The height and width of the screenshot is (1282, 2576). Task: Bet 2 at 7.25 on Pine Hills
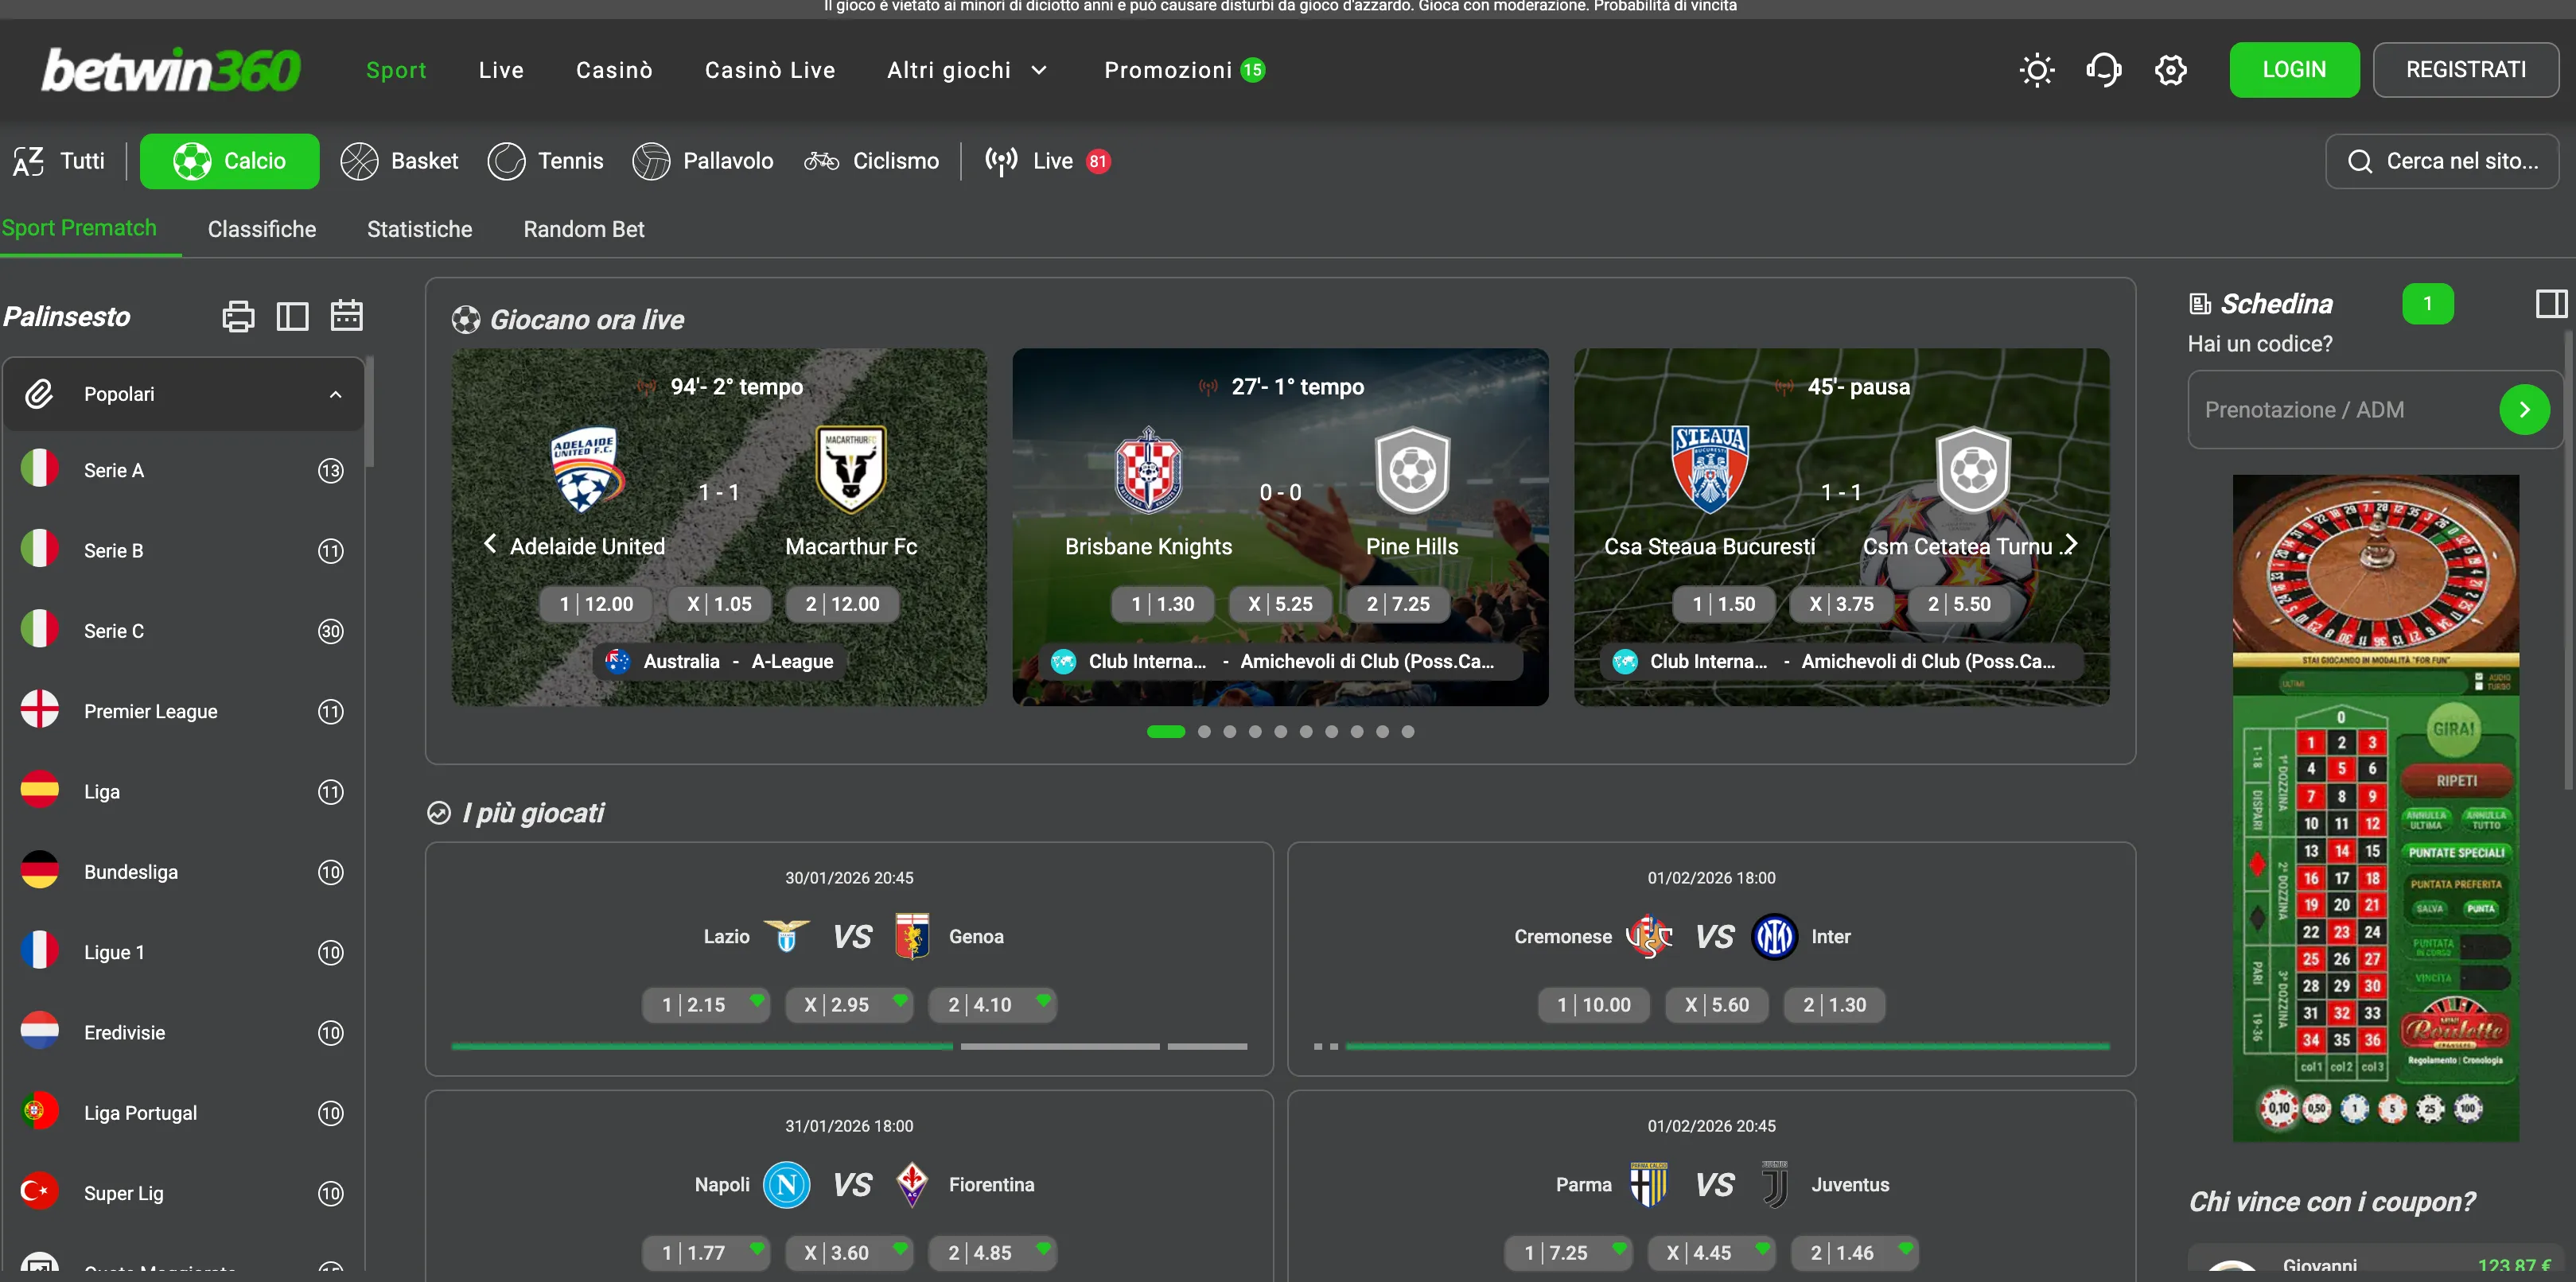(1398, 604)
